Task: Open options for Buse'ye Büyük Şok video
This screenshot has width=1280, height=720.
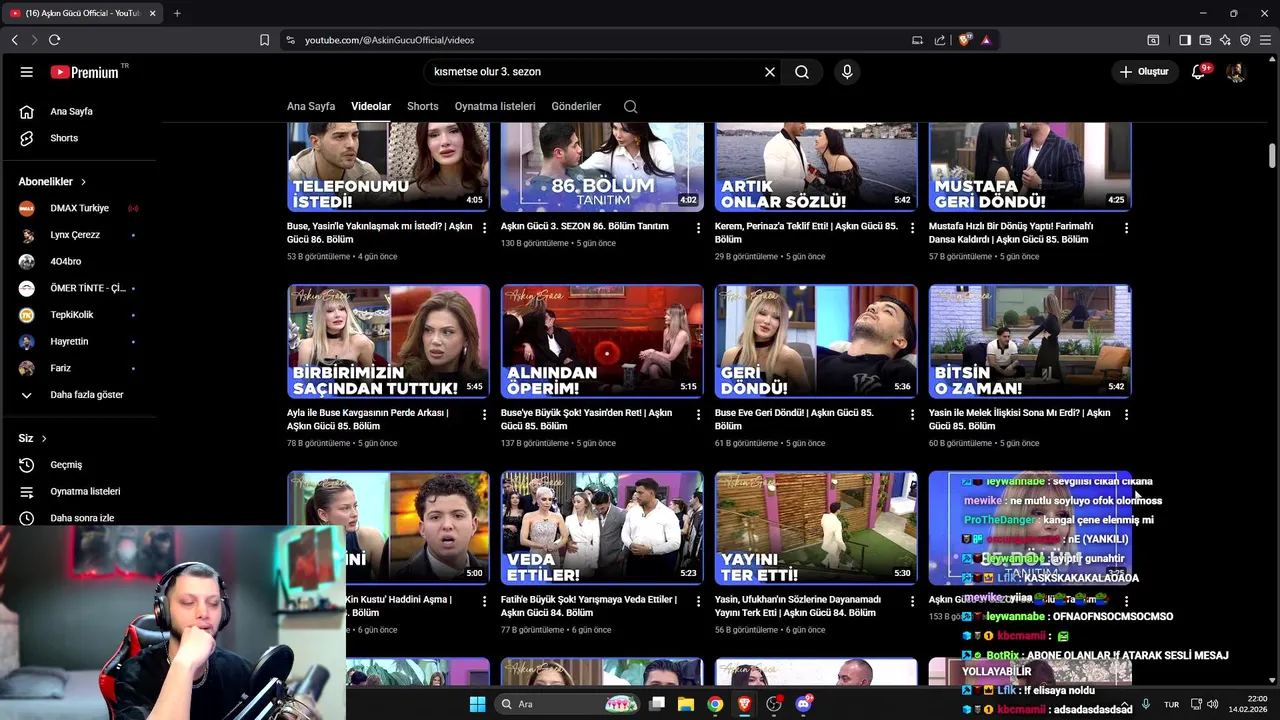Action: click(698, 414)
